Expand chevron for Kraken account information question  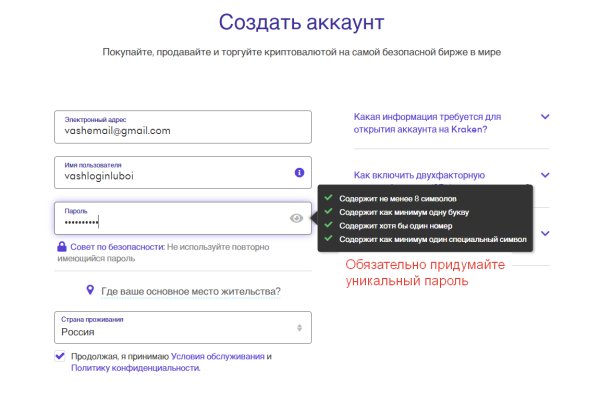[x=545, y=117]
